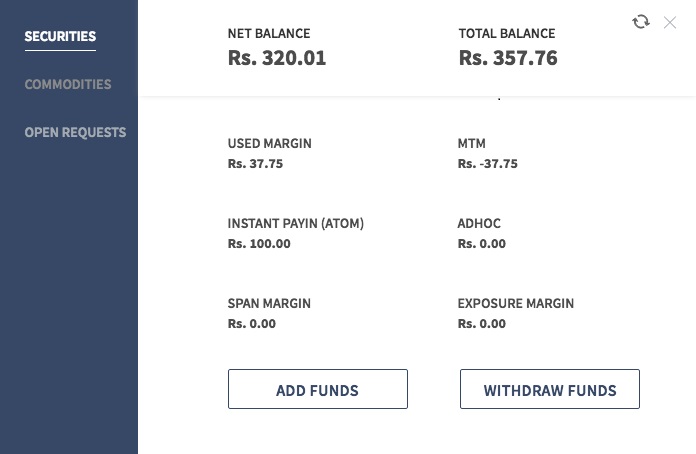Click the MTM label

pyautogui.click(x=471, y=144)
